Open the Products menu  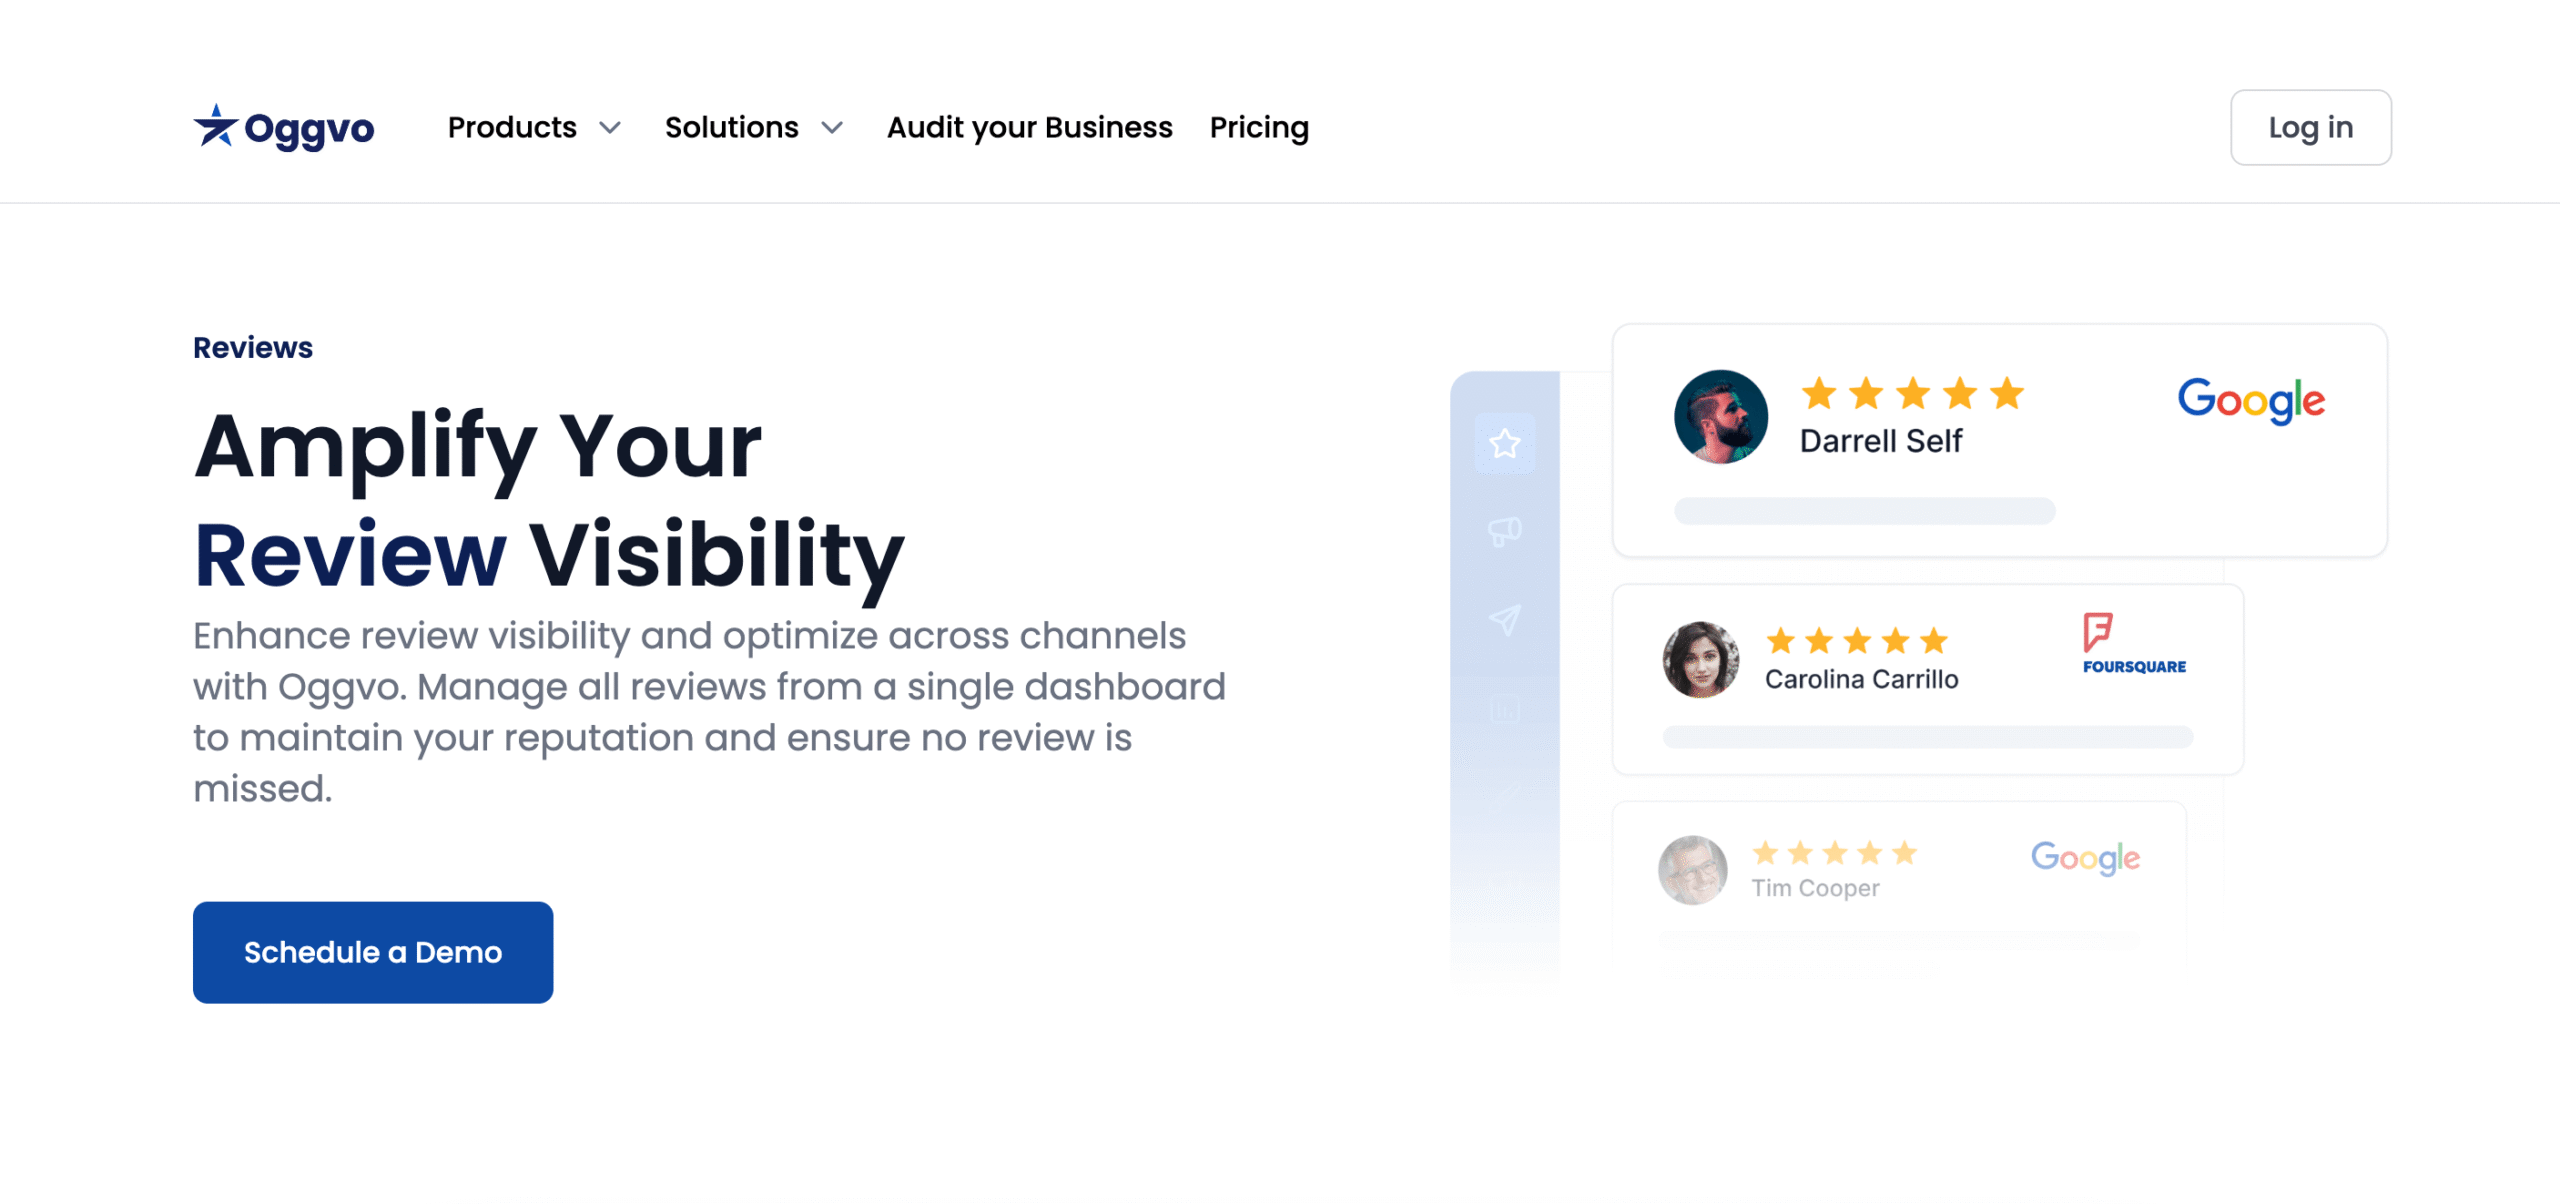[512, 128]
